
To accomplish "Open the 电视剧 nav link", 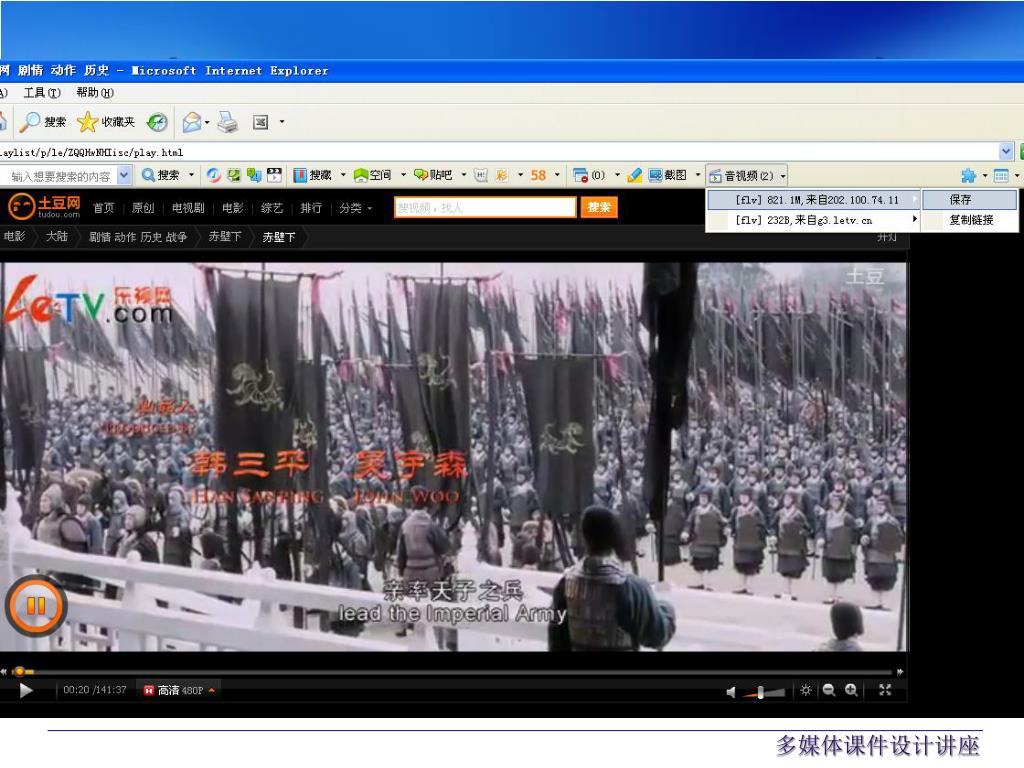I will [188, 208].
